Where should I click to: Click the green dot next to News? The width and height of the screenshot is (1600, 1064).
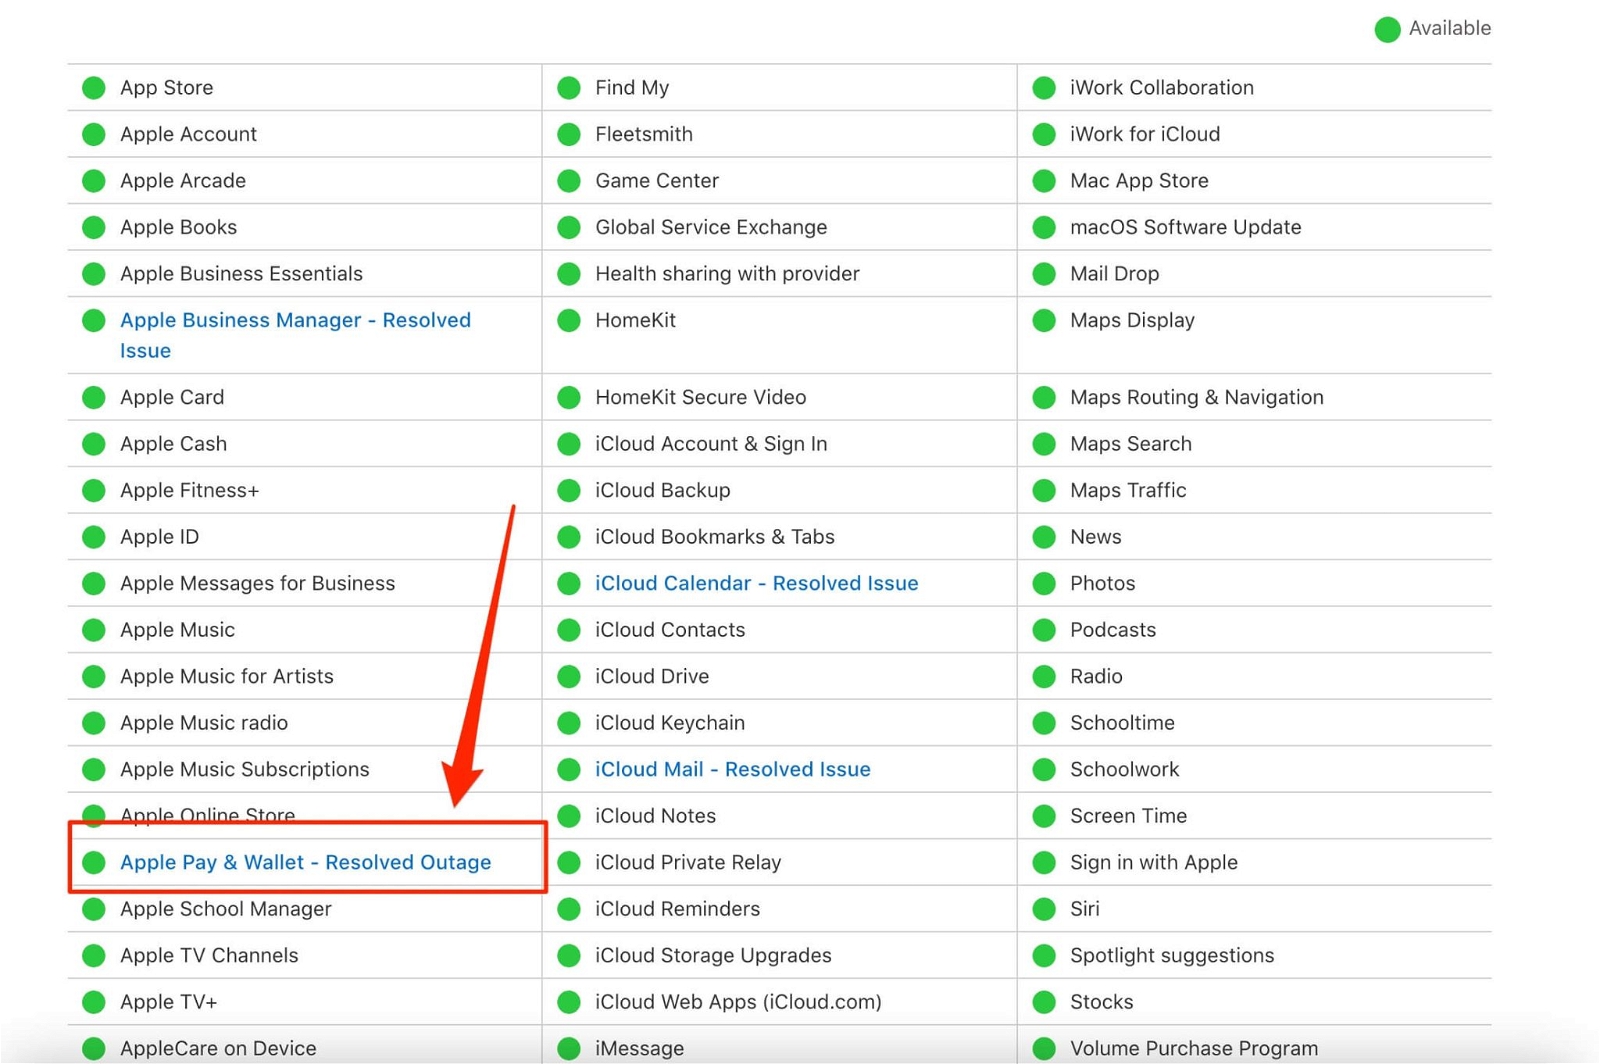pyautogui.click(x=1044, y=537)
